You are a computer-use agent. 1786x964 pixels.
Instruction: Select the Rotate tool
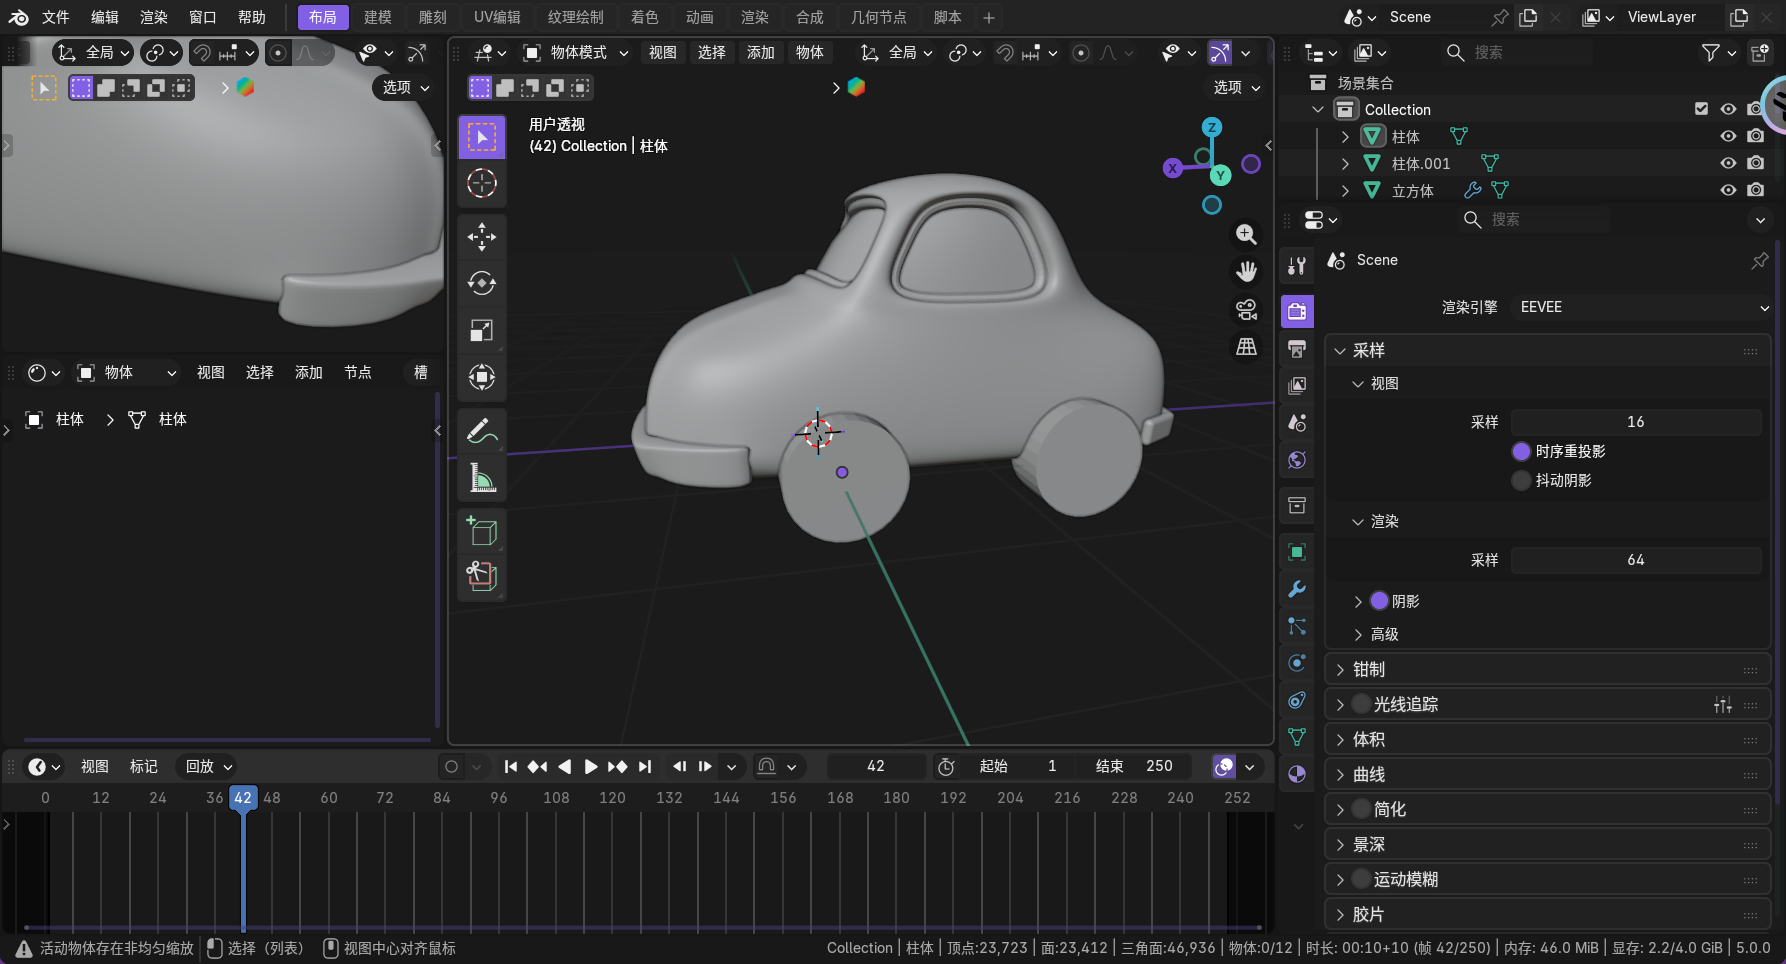[x=482, y=284]
